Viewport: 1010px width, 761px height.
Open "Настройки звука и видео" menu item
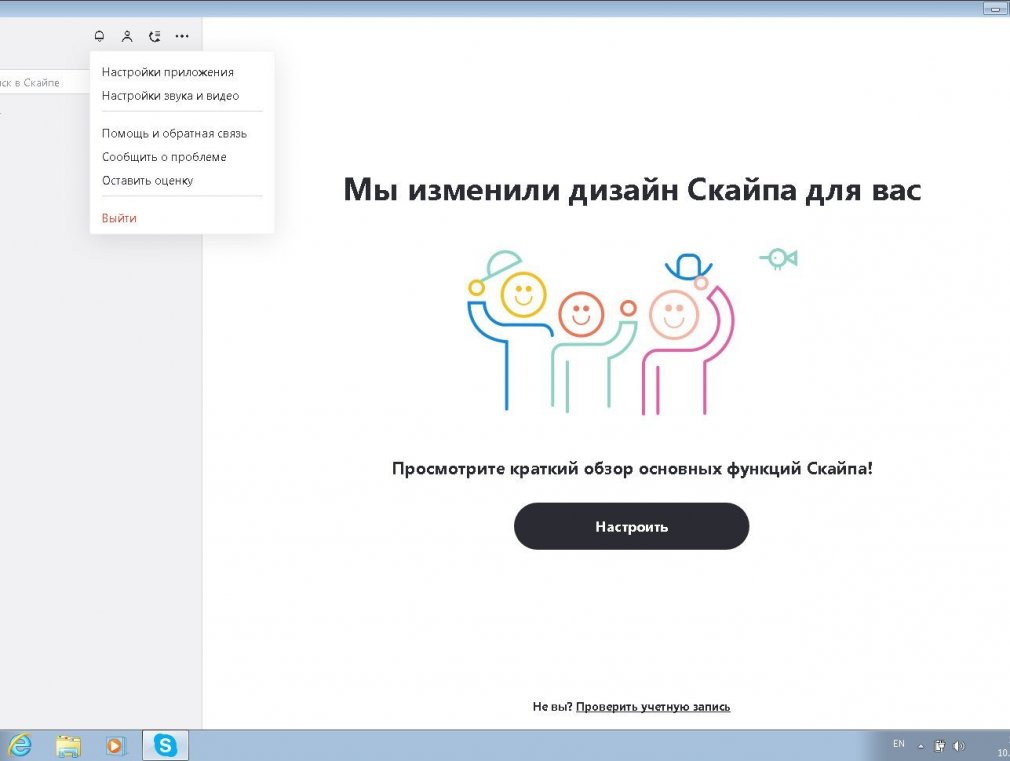click(170, 96)
